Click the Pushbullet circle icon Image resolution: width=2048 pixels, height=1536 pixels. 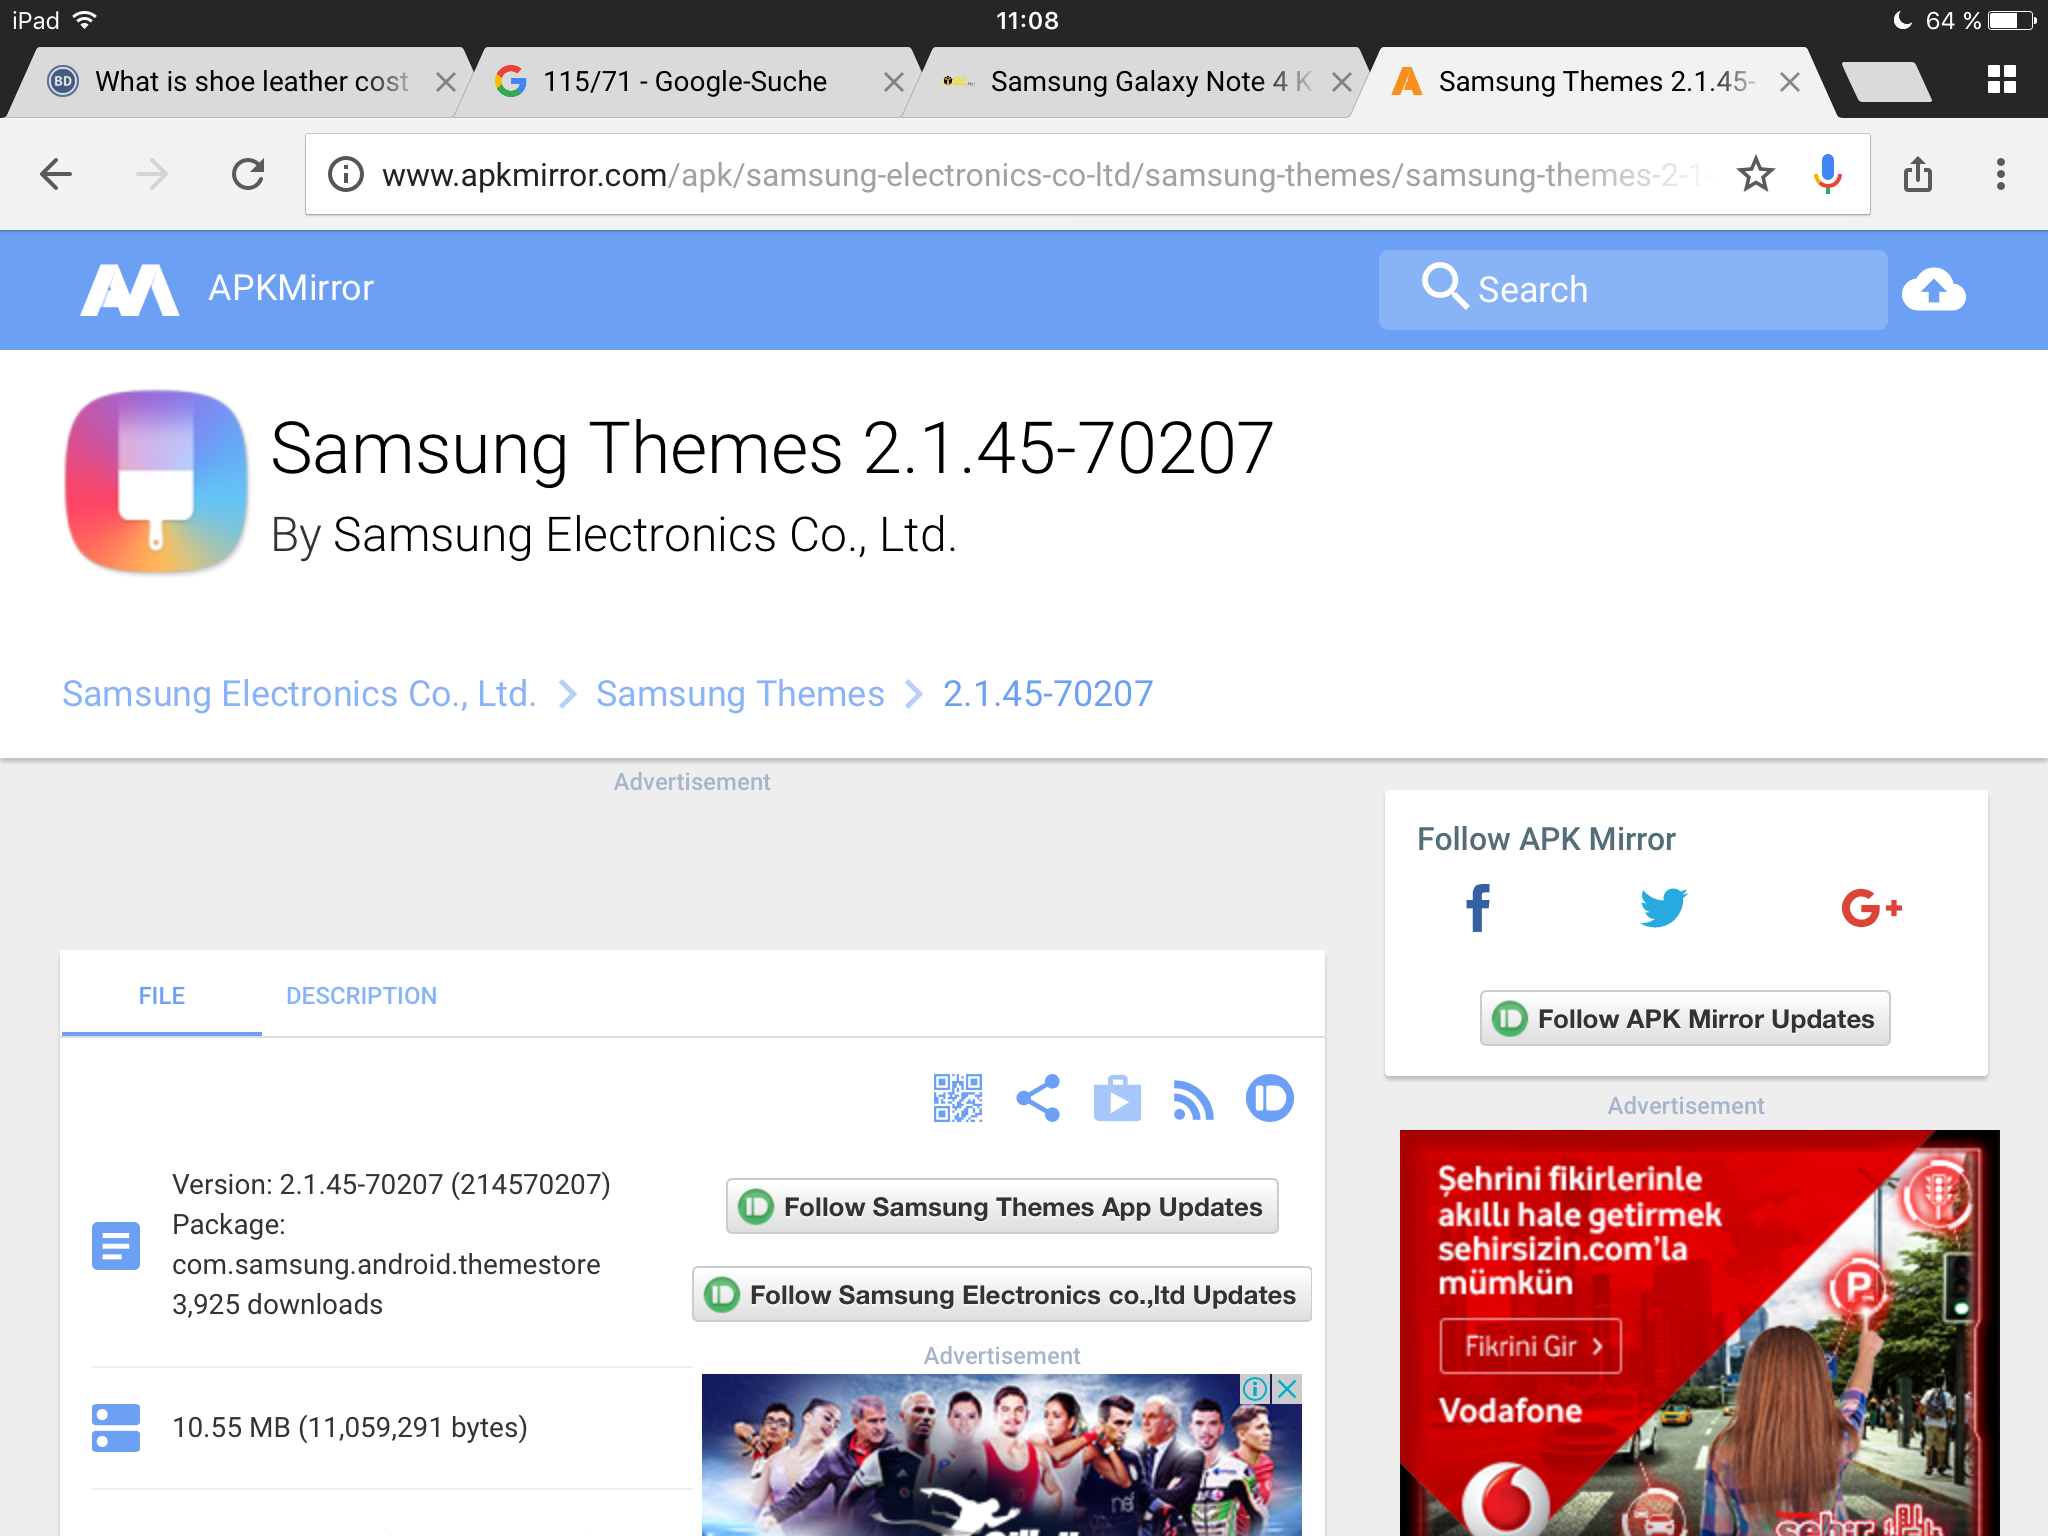(x=1269, y=1098)
